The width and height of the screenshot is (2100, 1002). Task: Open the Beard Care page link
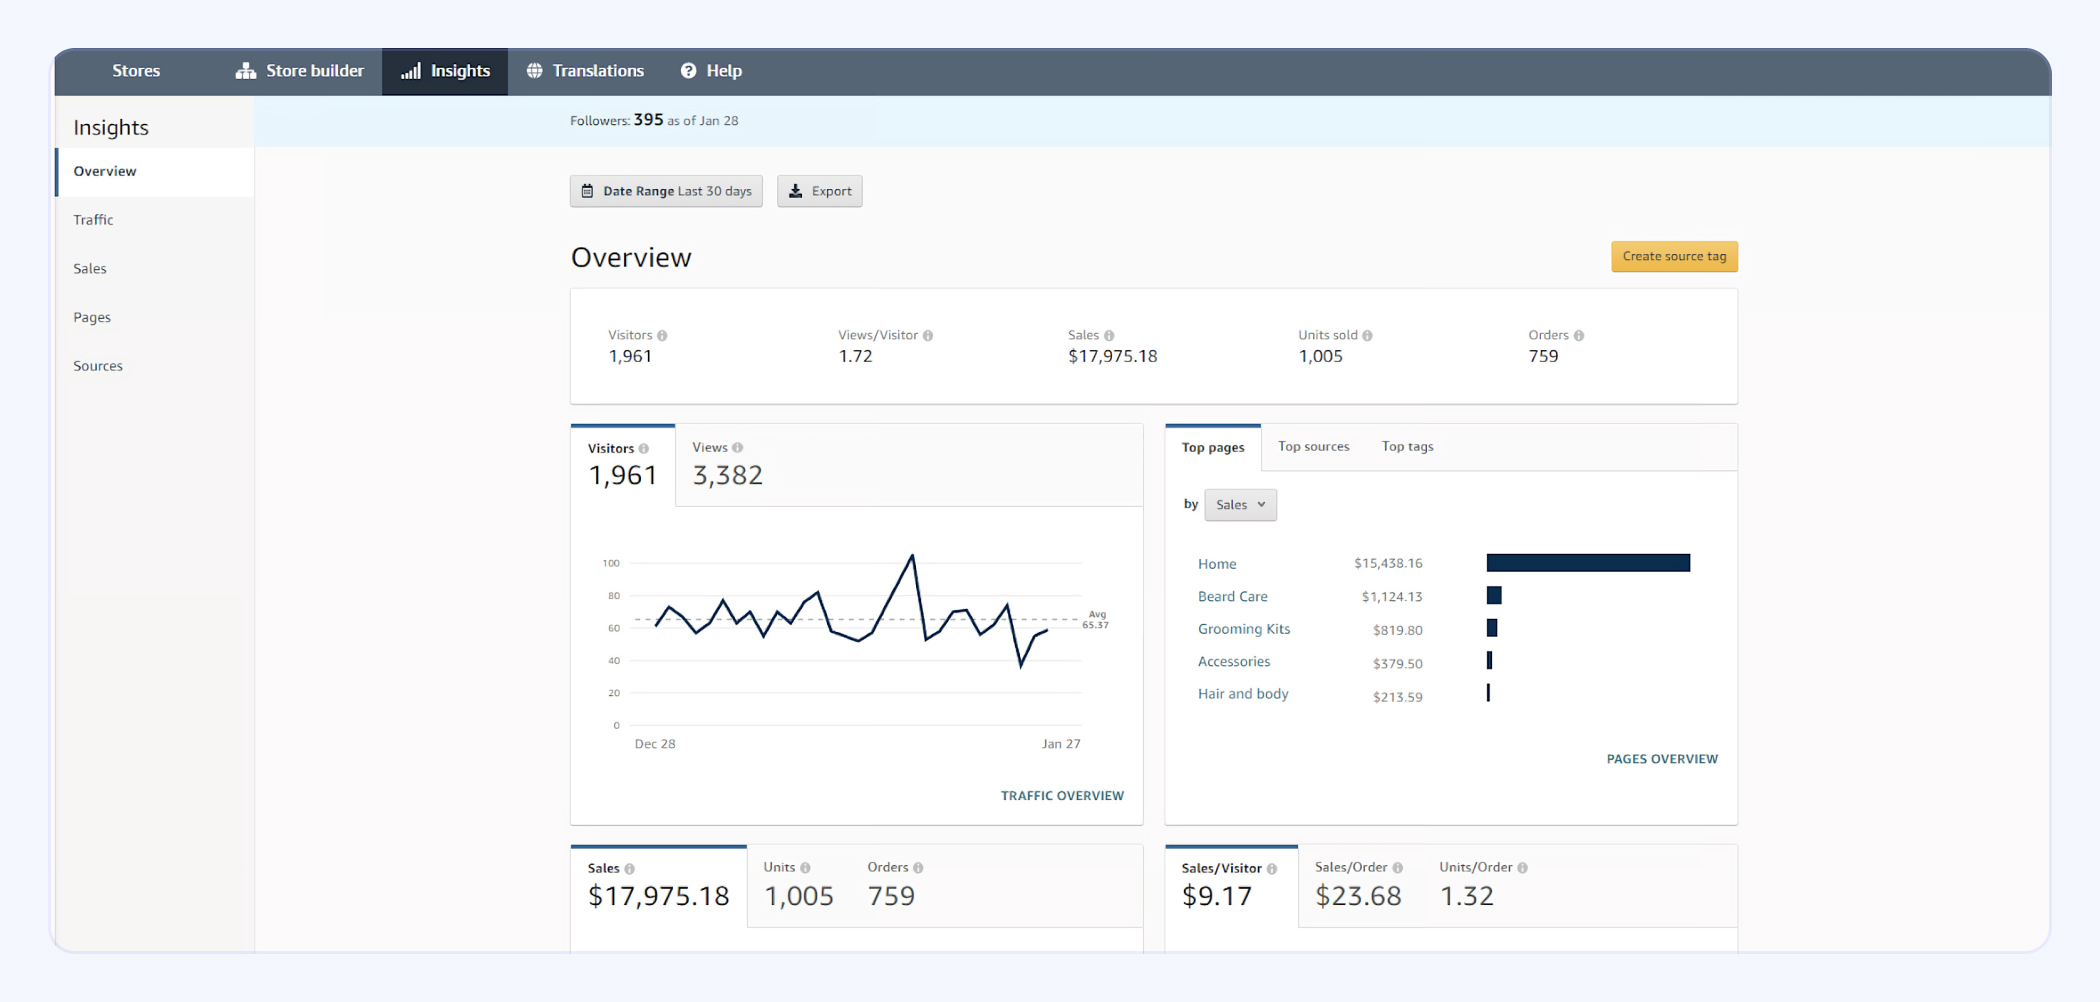(1233, 597)
